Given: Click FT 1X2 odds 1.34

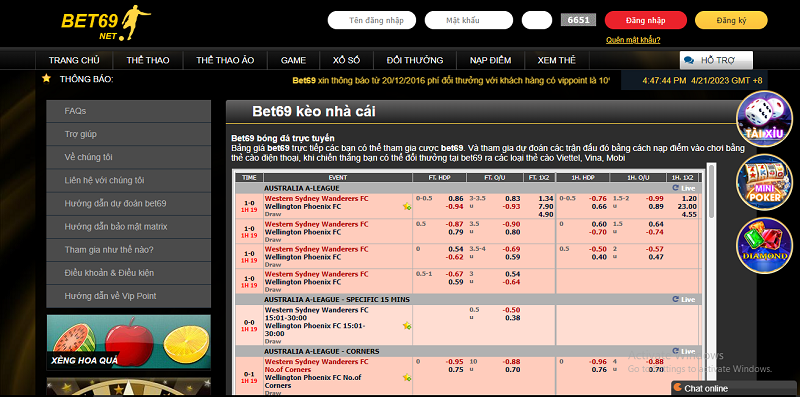Looking at the screenshot, I should click(x=545, y=198).
